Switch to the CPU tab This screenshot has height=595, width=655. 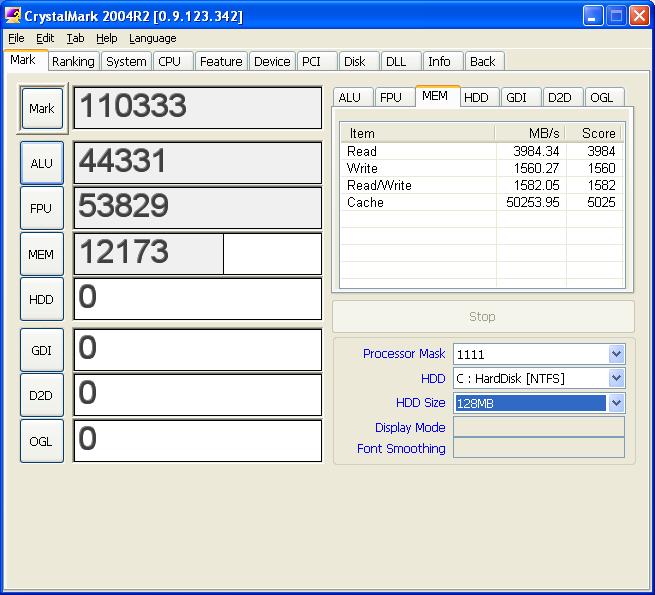tap(173, 61)
